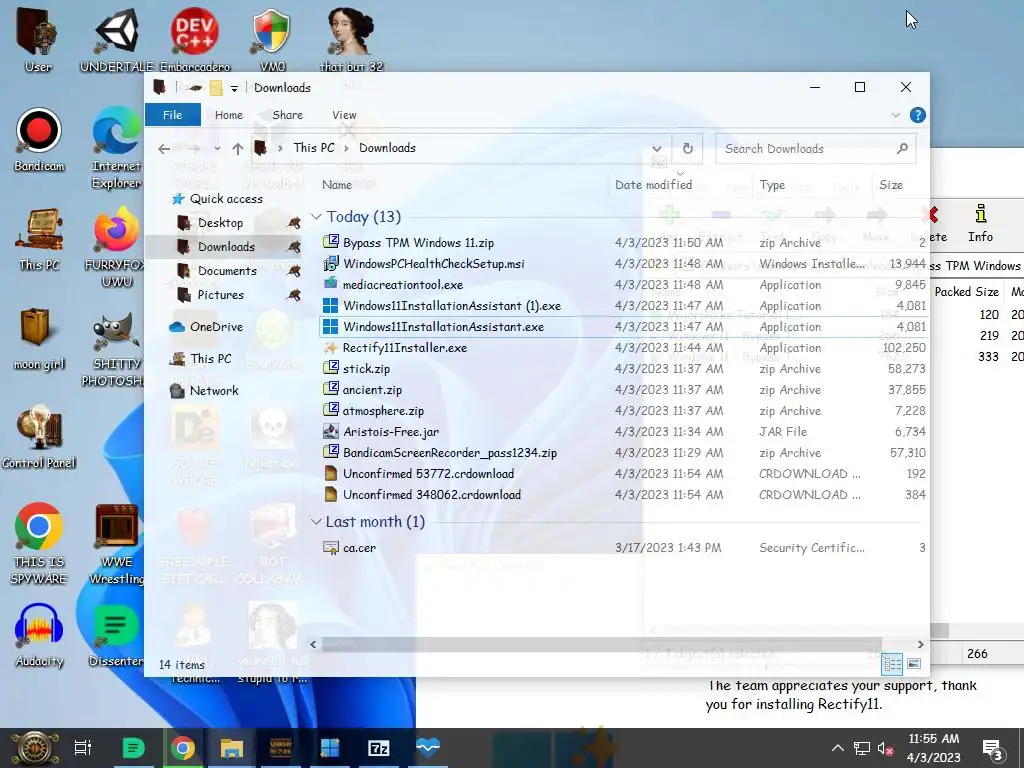Collapse the Last month (1) group
Image resolution: width=1024 pixels, height=768 pixels.
pyautogui.click(x=316, y=521)
